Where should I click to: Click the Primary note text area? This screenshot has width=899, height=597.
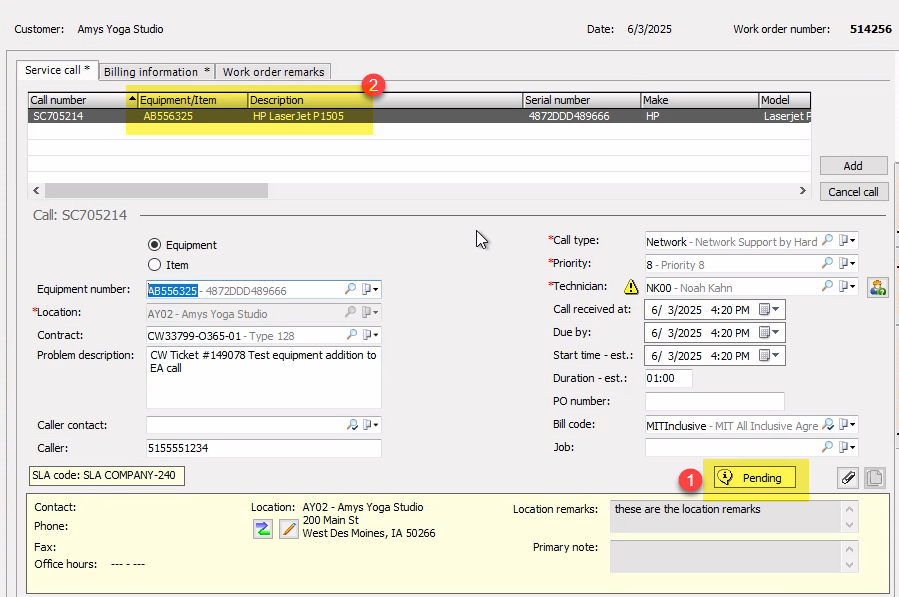point(725,556)
